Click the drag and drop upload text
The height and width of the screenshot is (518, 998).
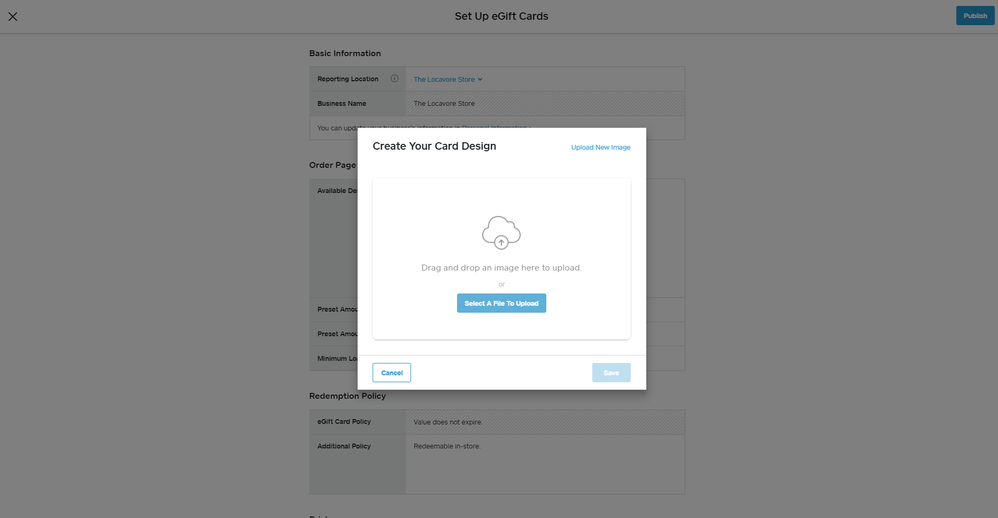501,268
